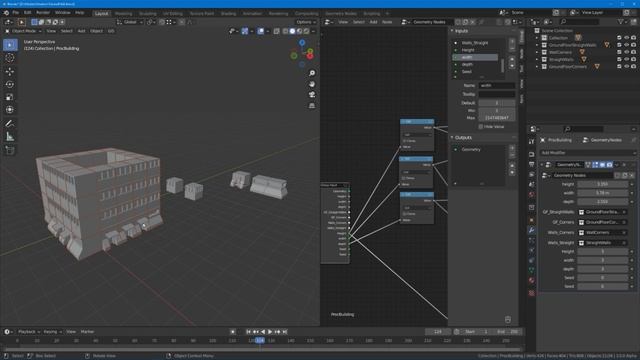Open the viewport Add menu
The image size is (640, 360).
point(81,31)
